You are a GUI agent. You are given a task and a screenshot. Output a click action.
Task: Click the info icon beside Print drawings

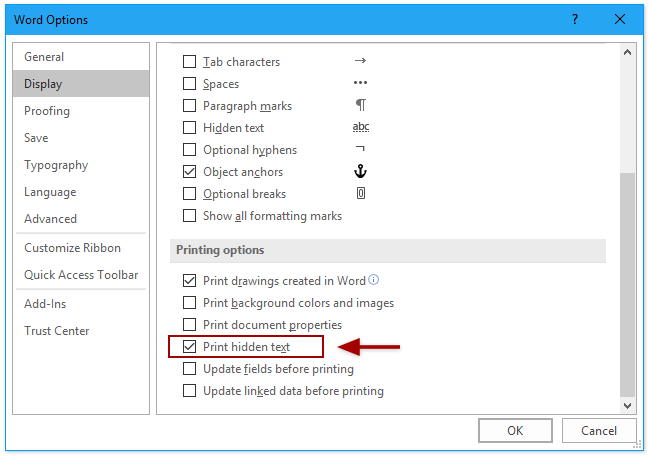point(374,280)
